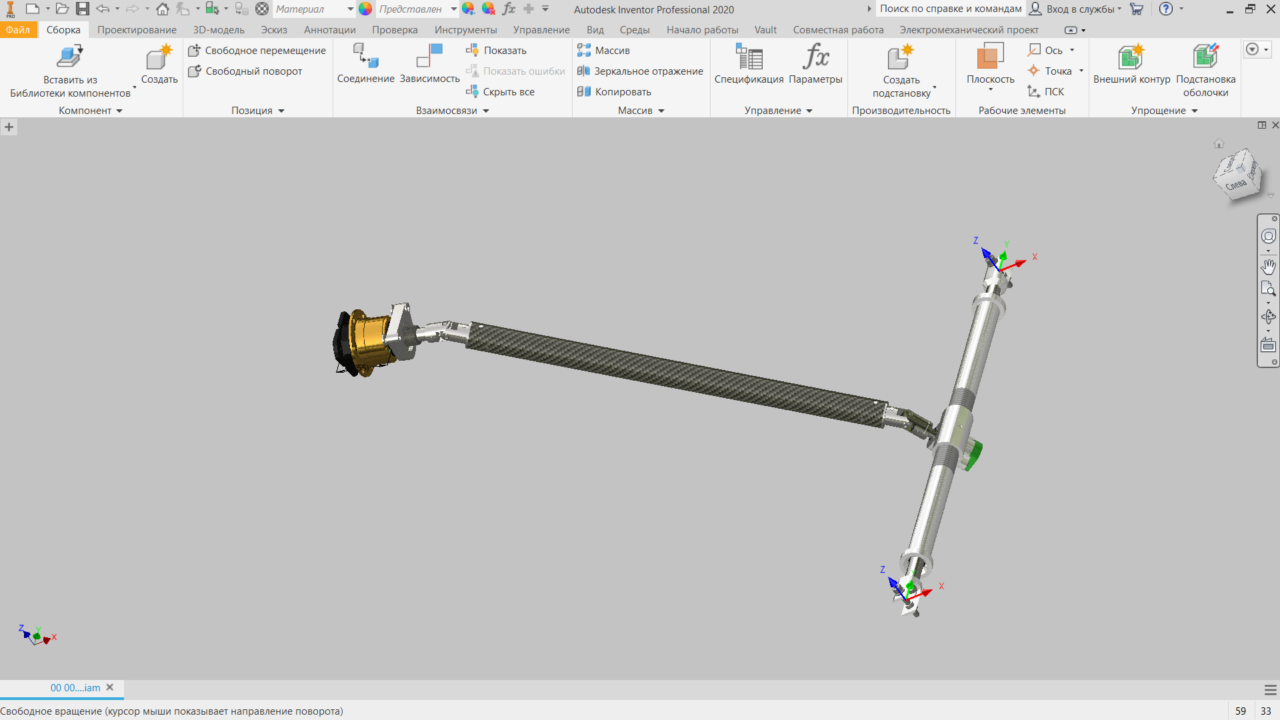The width and height of the screenshot is (1280, 720).
Task: Click Создать component icon
Action: pos(159,60)
